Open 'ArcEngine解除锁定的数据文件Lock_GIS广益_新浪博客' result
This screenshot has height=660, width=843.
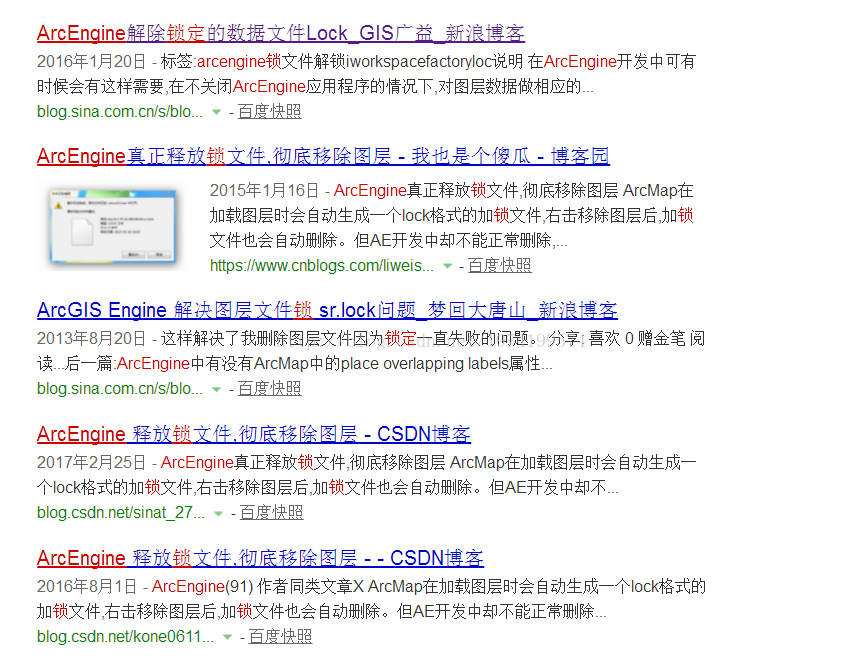(x=281, y=33)
